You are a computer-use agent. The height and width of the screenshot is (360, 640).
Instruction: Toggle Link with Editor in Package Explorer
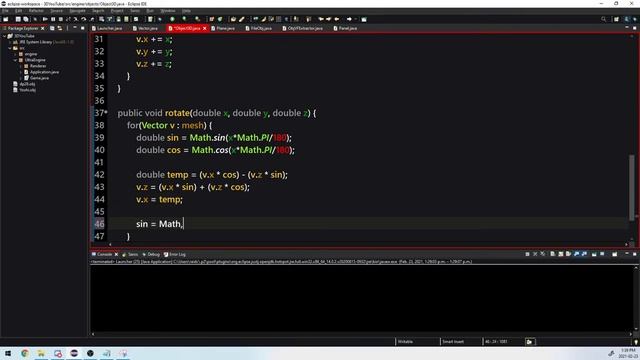tap(60, 28)
